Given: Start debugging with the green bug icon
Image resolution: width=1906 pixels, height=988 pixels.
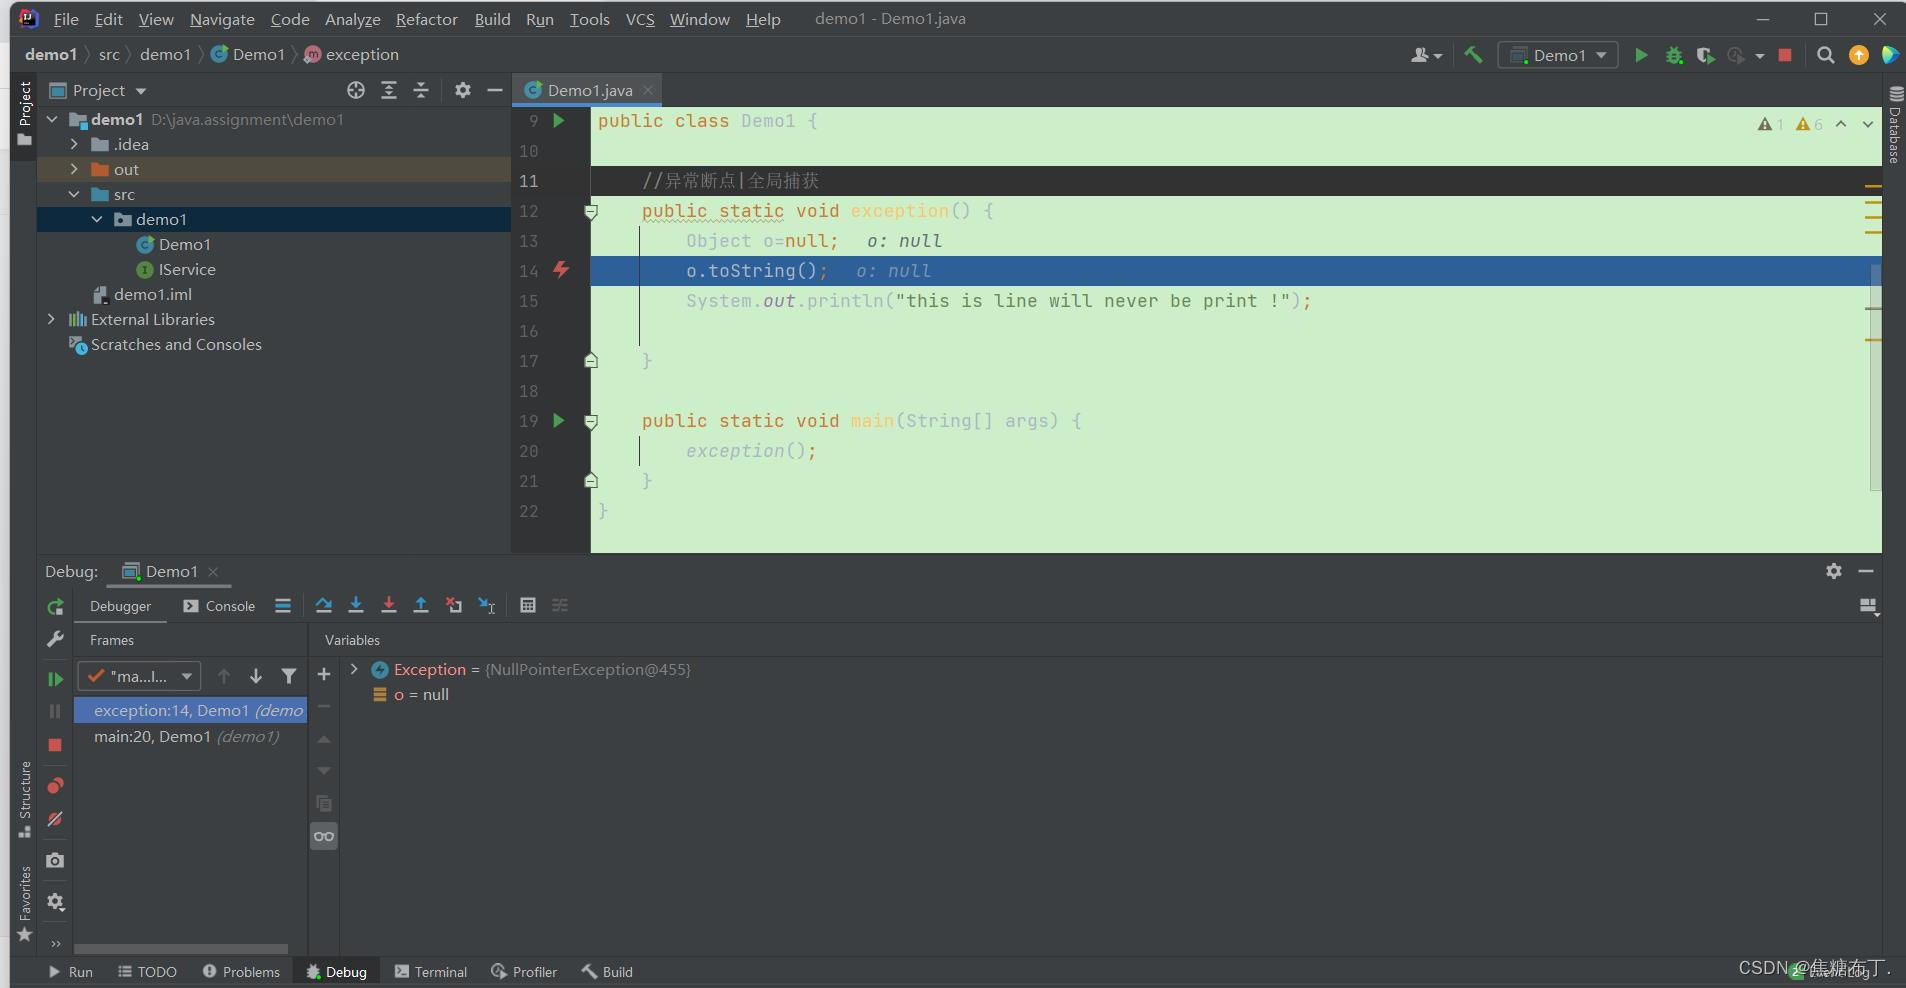Looking at the screenshot, I should pyautogui.click(x=1674, y=55).
